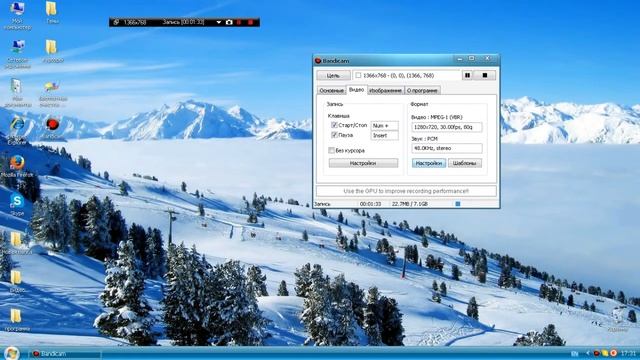Image resolution: width=640 pixels, height=360 pixels.
Task: Open the Изображения tab
Action: tap(385, 91)
